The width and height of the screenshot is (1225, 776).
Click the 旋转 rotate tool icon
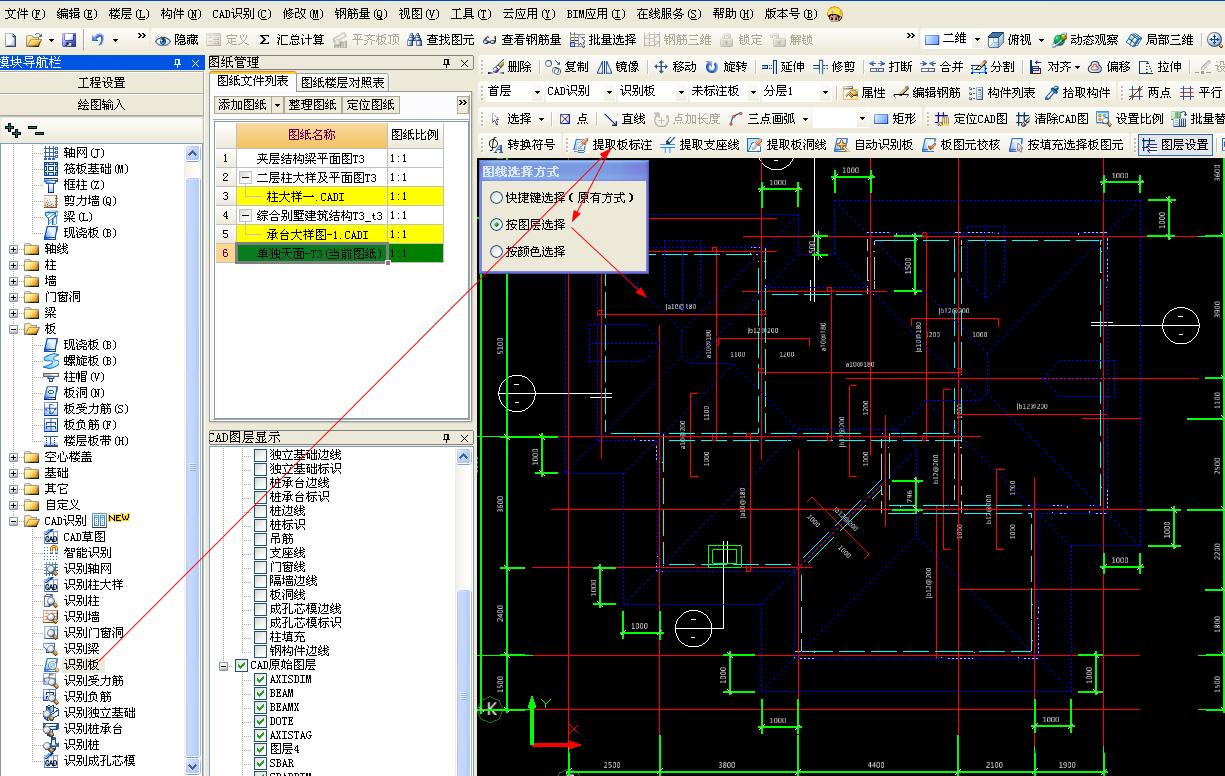(712, 67)
